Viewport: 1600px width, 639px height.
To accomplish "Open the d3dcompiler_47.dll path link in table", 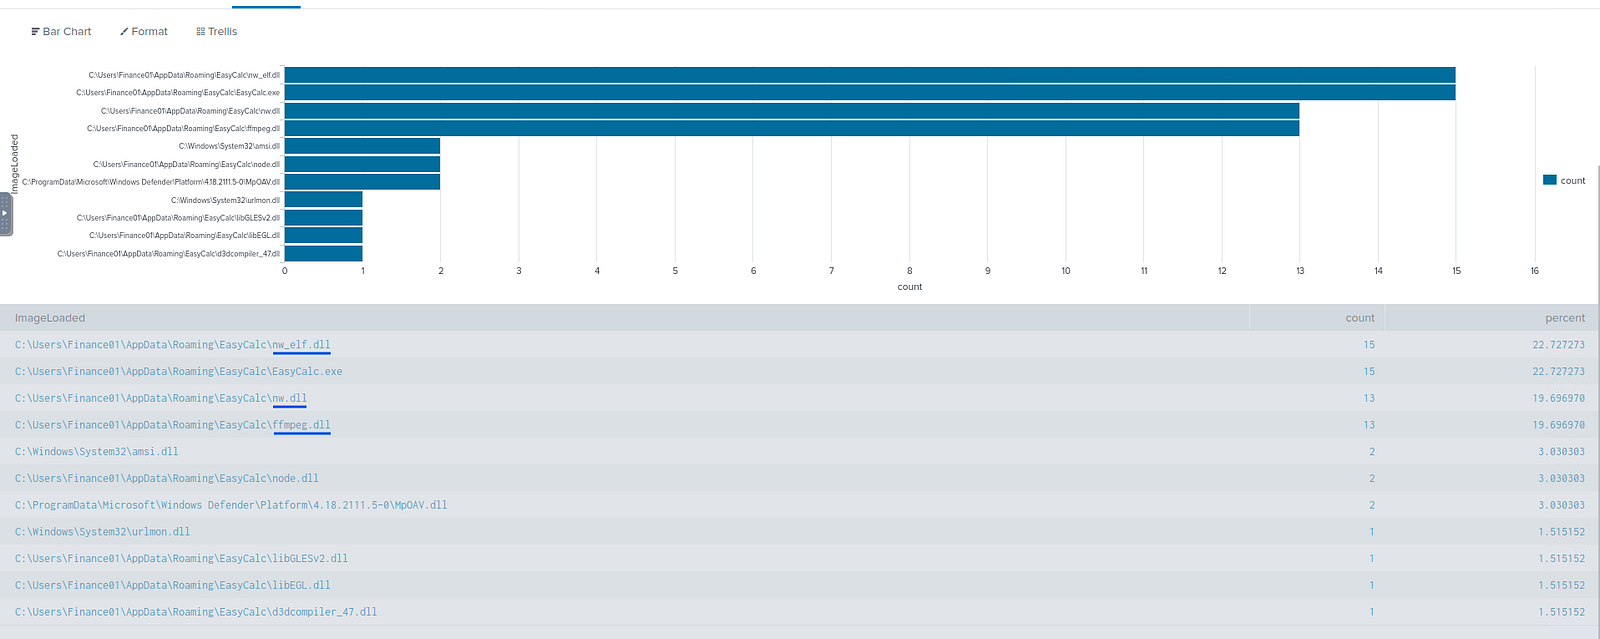I will (196, 612).
